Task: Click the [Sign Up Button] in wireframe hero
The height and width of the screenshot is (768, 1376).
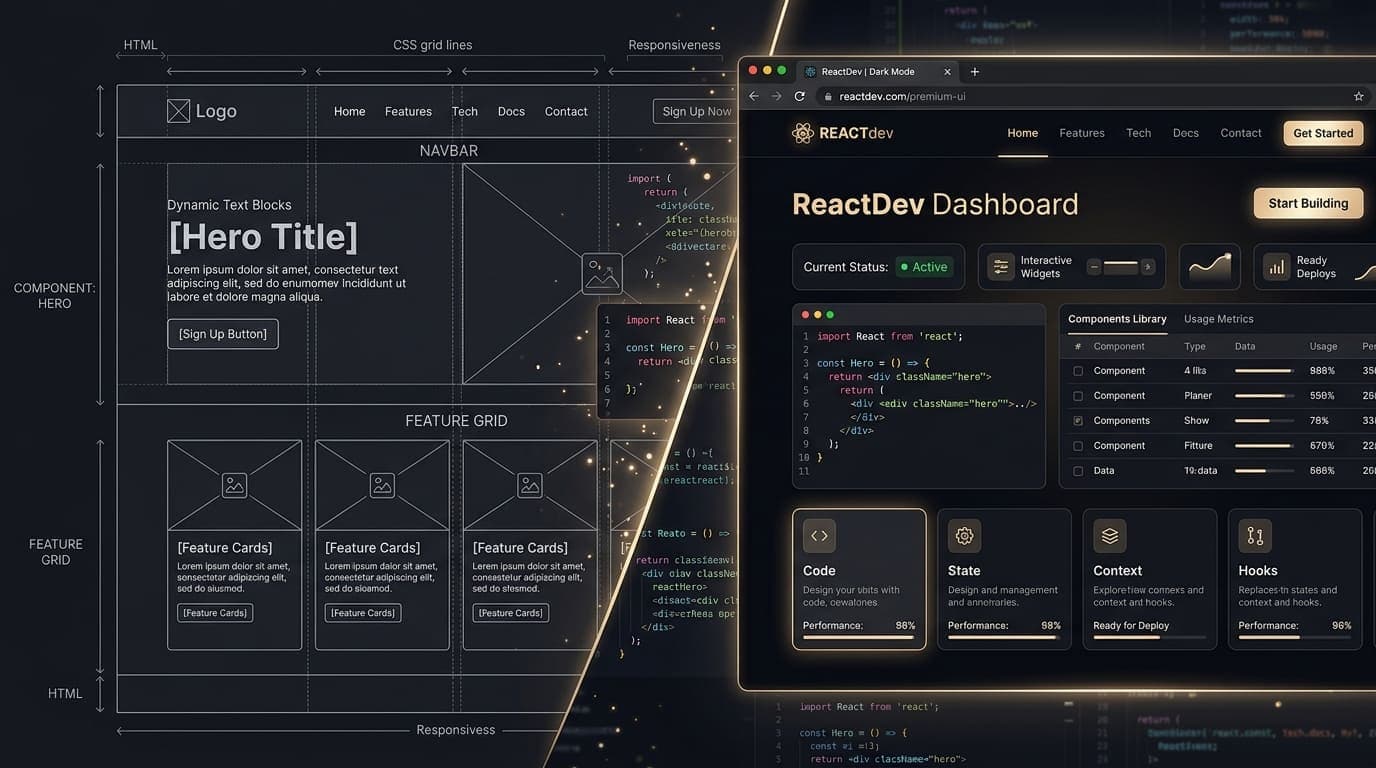Action: 223,334
